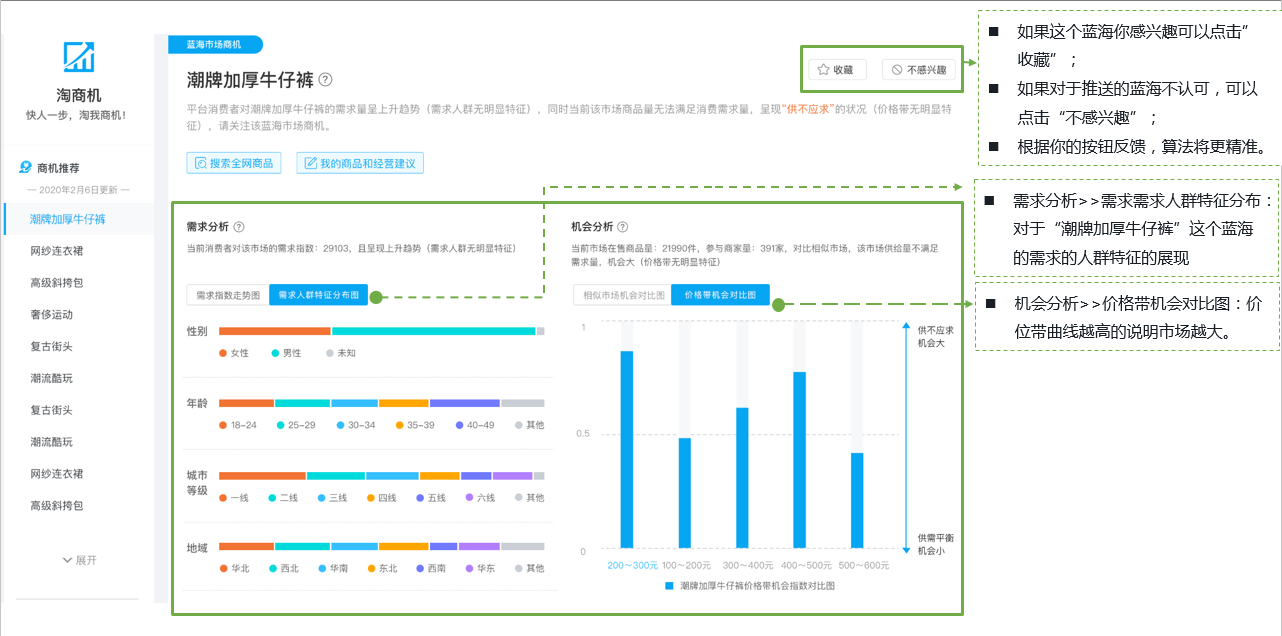Click help icon next to 需求分析
1282x636 pixels.
click(239, 227)
